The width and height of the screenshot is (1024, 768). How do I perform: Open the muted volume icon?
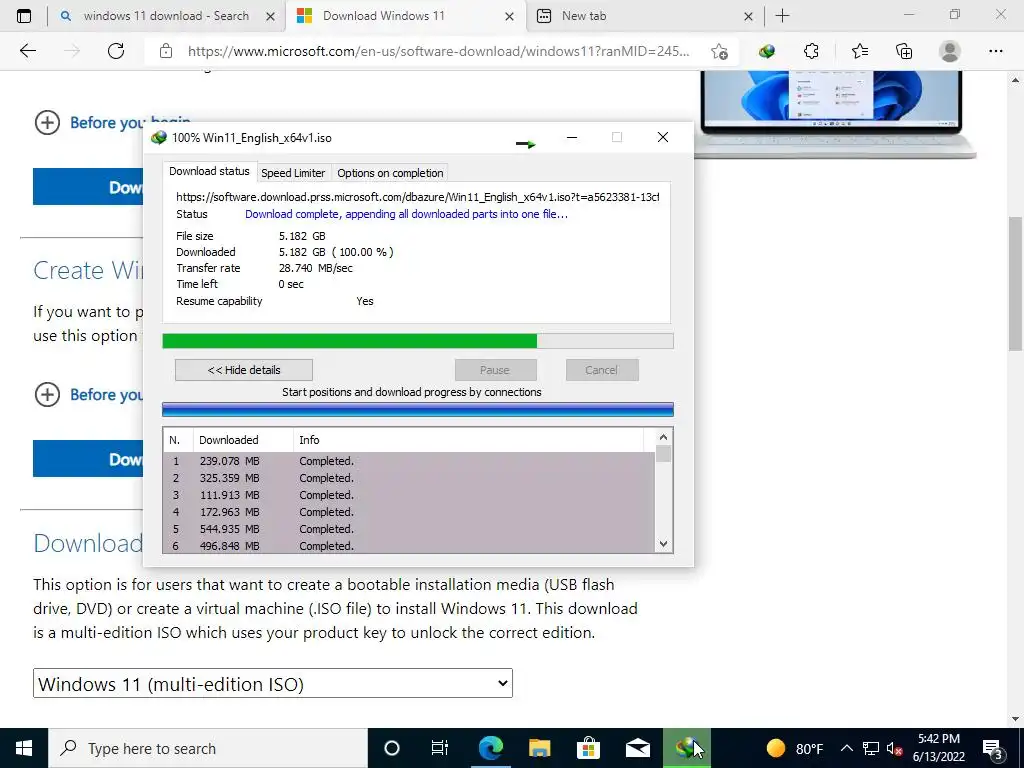coord(894,748)
